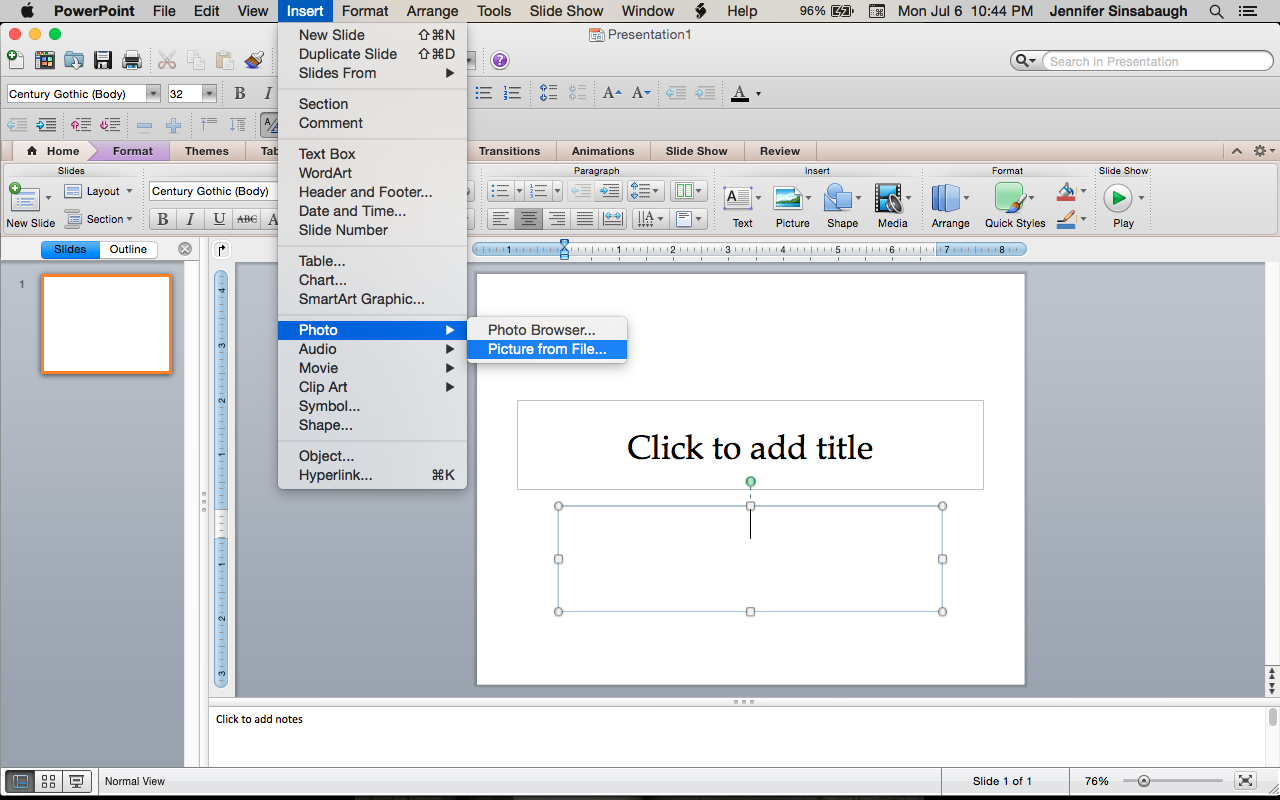Choose Picture from File in the Photo submenu
The width and height of the screenshot is (1280, 800).
(547, 349)
